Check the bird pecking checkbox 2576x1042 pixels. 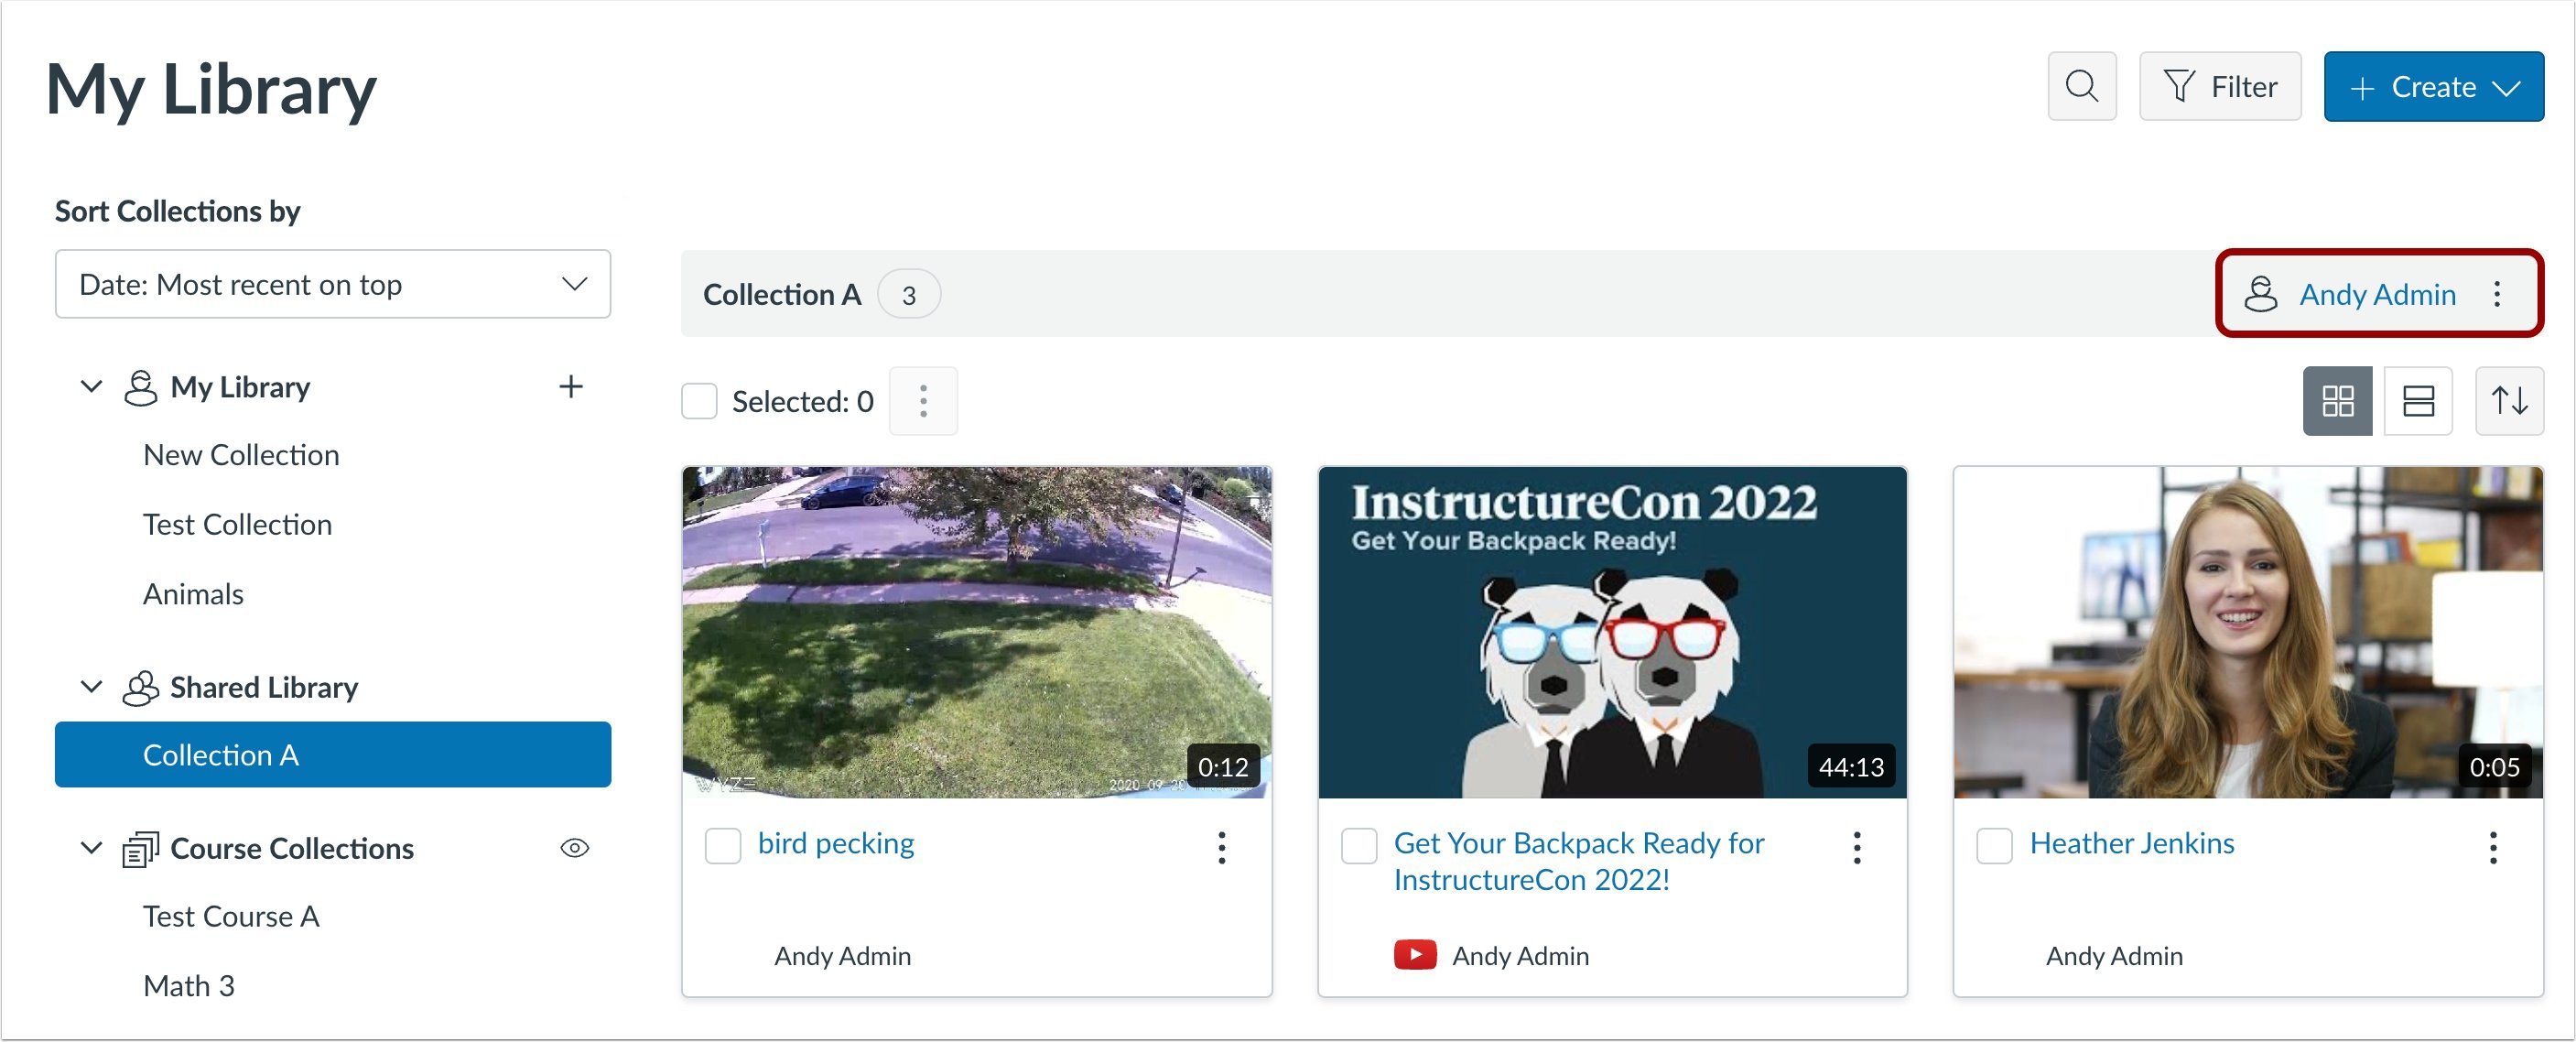click(x=722, y=846)
